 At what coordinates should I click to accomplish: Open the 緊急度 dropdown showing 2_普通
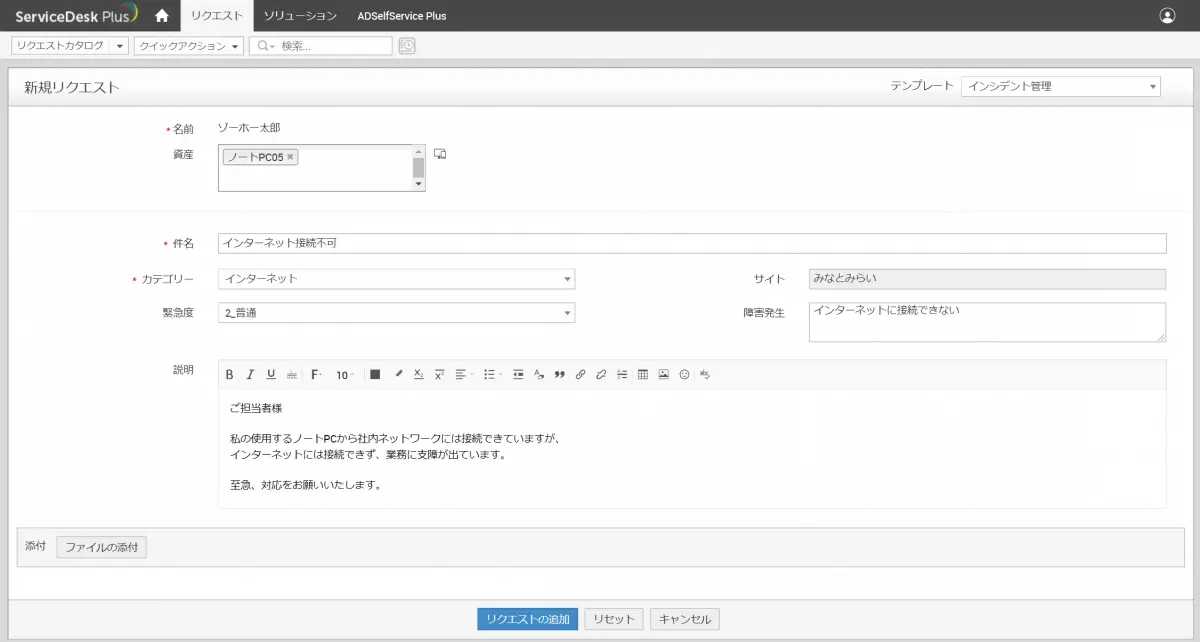396,313
